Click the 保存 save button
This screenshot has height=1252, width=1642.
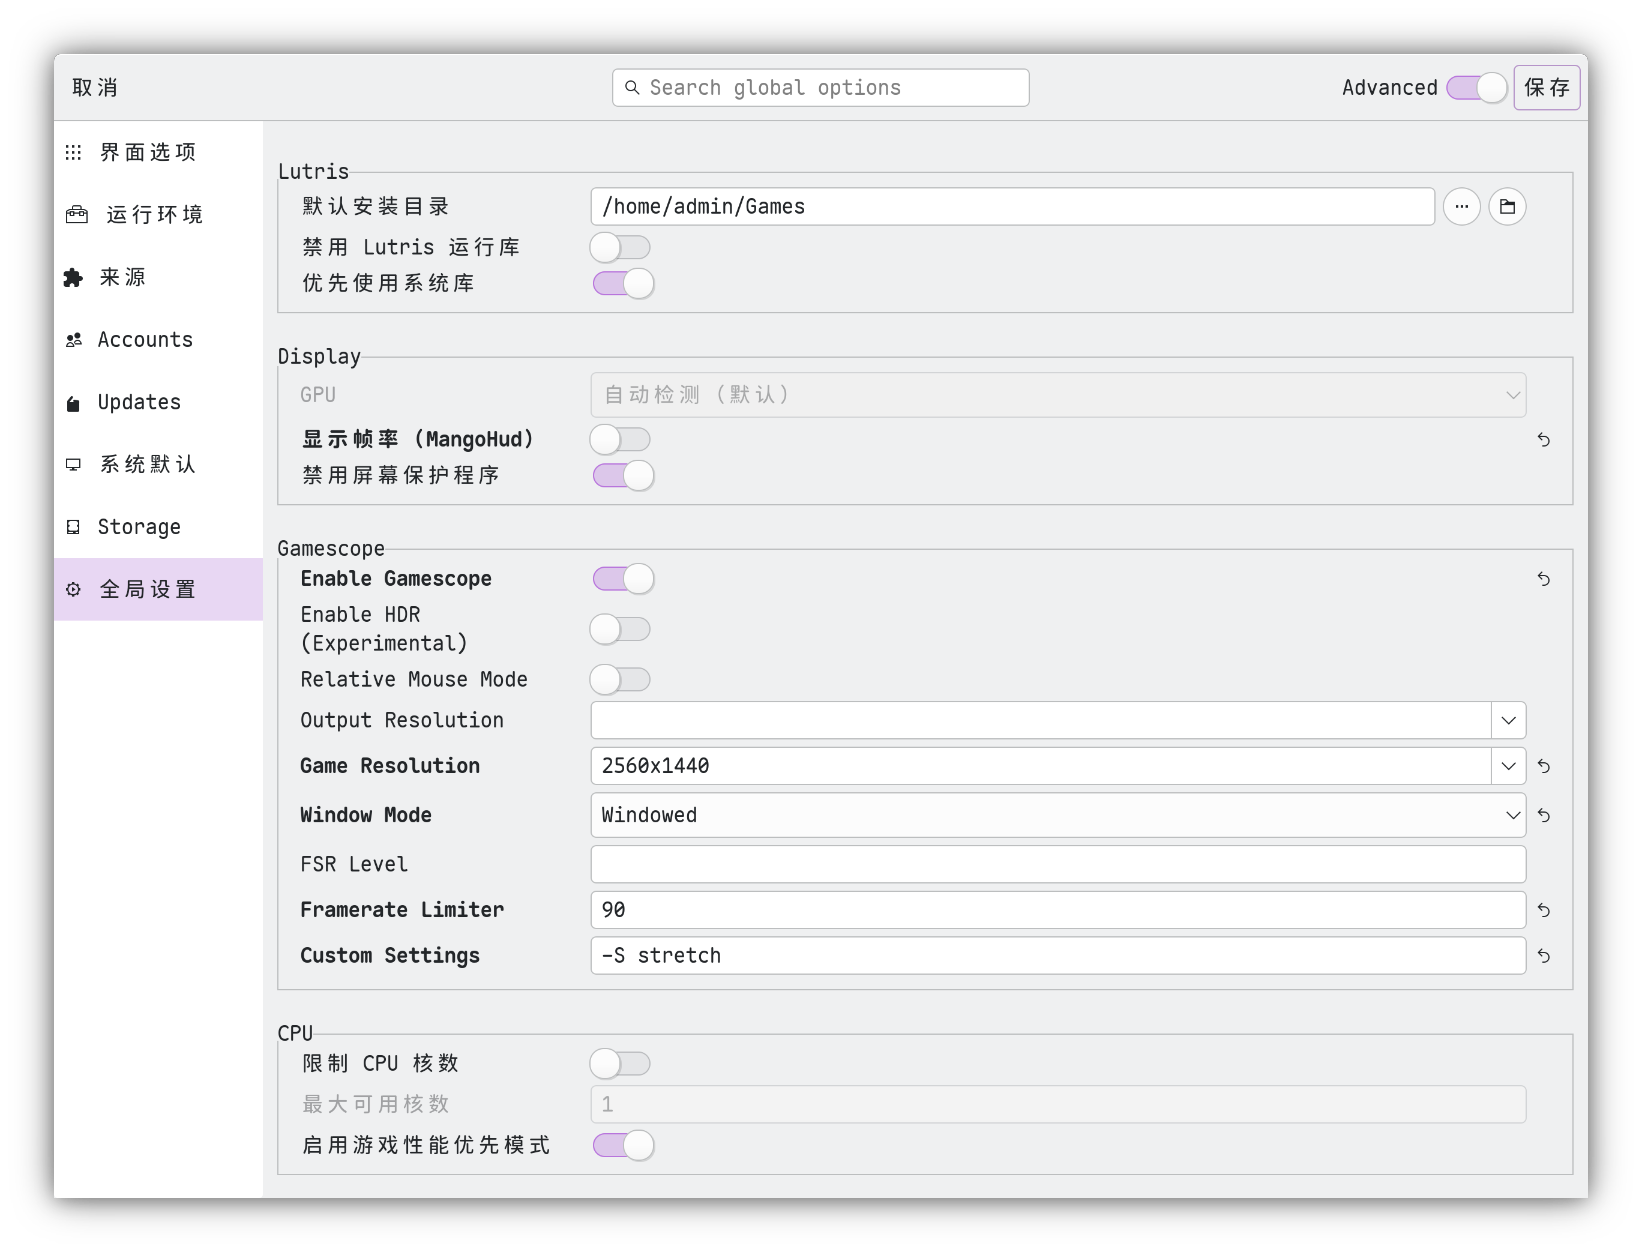pos(1546,88)
